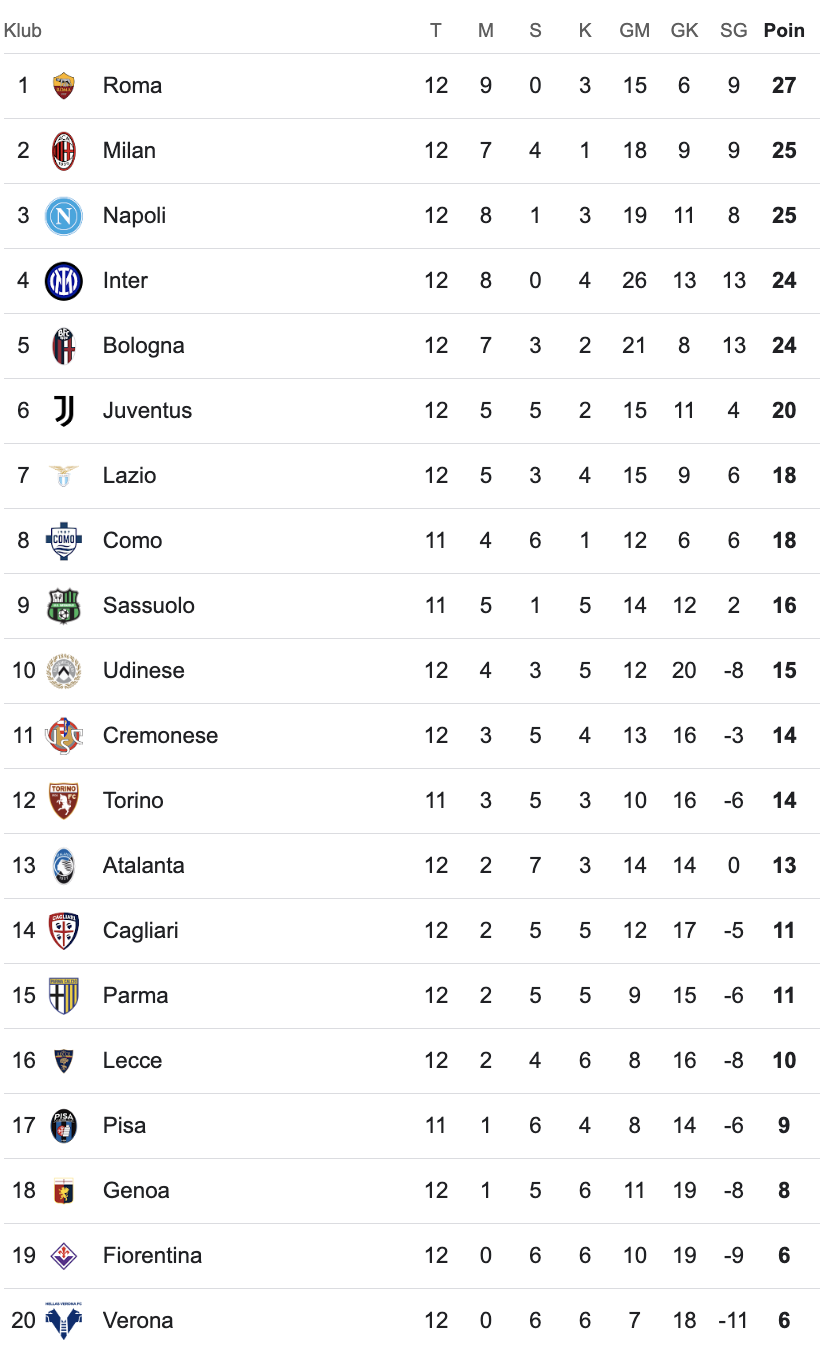Click the Poin column header
The height and width of the screenshot is (1348, 820).
[784, 31]
